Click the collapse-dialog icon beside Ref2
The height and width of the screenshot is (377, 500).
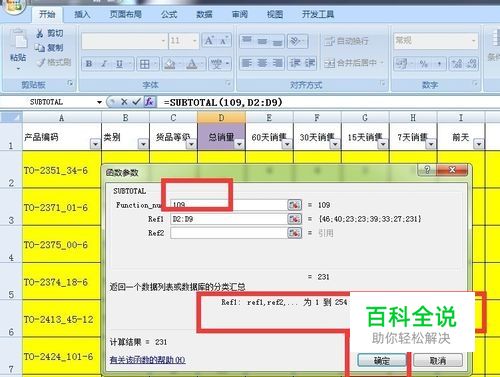(294, 233)
